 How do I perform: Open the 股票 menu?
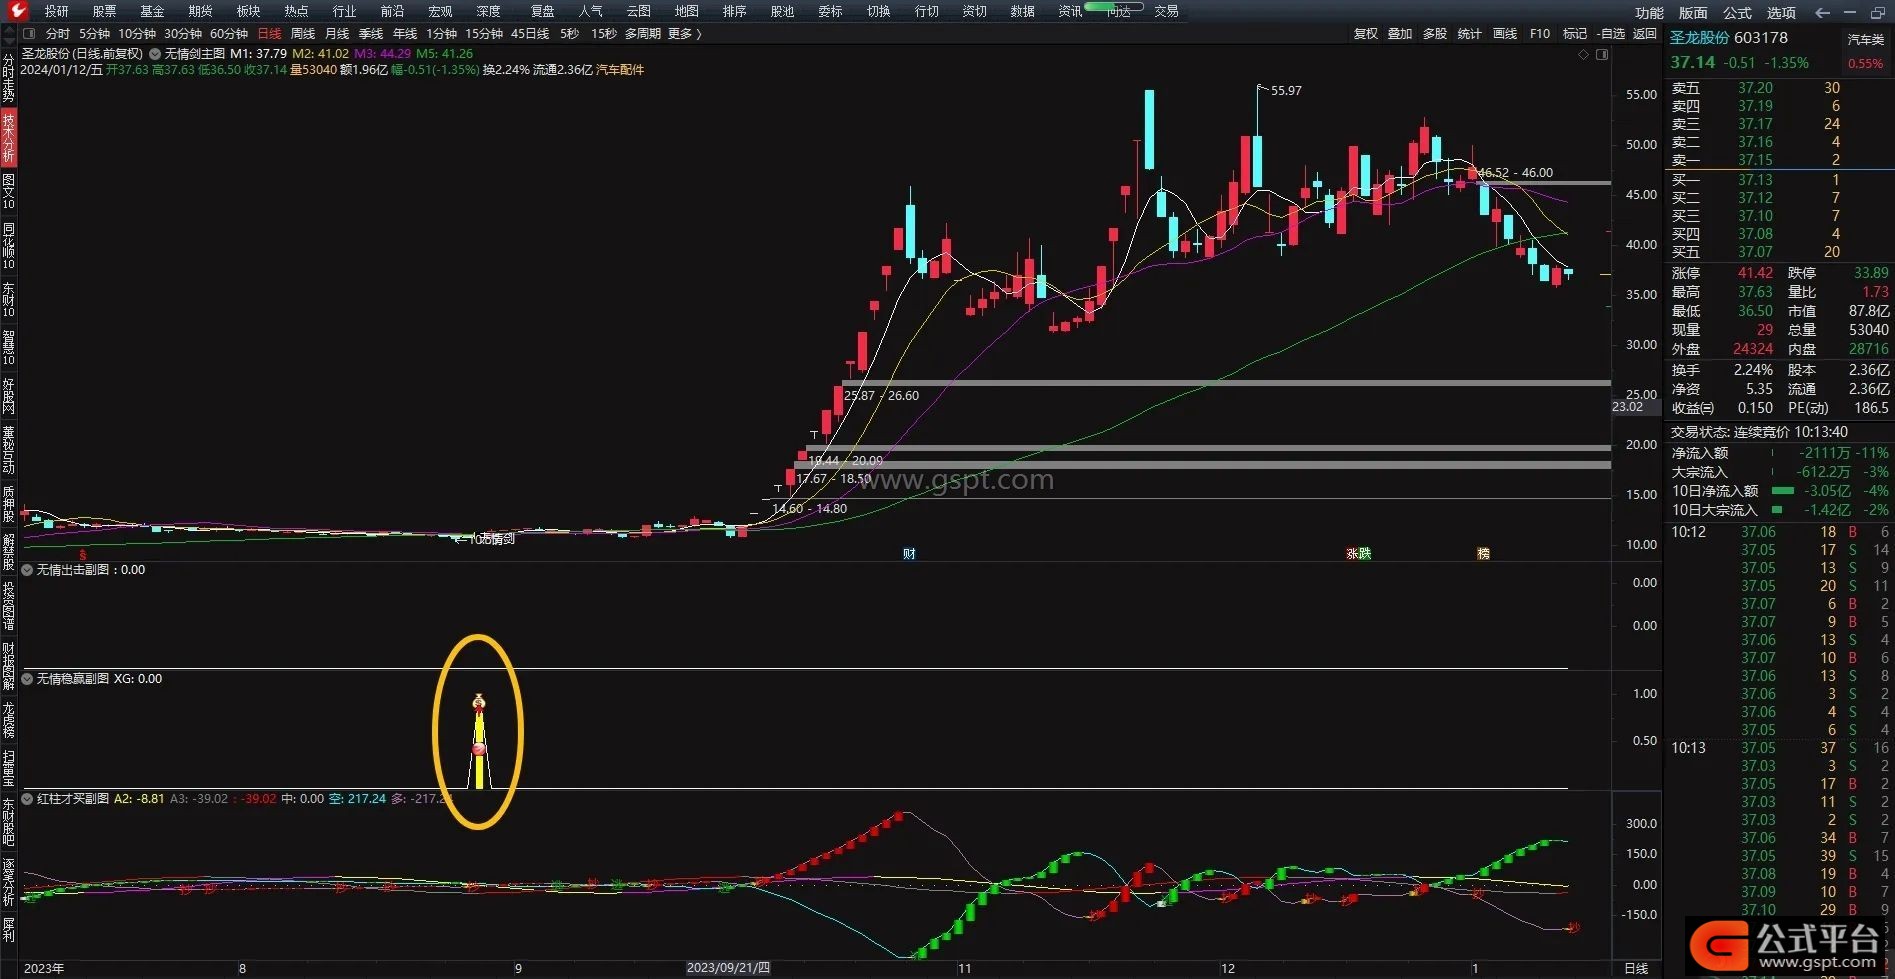[104, 12]
